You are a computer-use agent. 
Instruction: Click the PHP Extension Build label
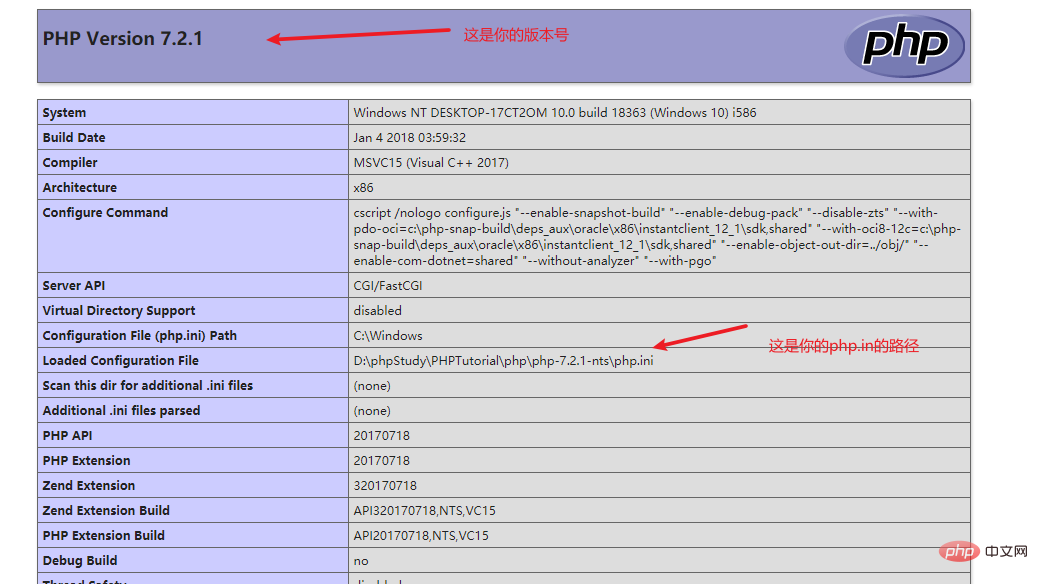[104, 536]
